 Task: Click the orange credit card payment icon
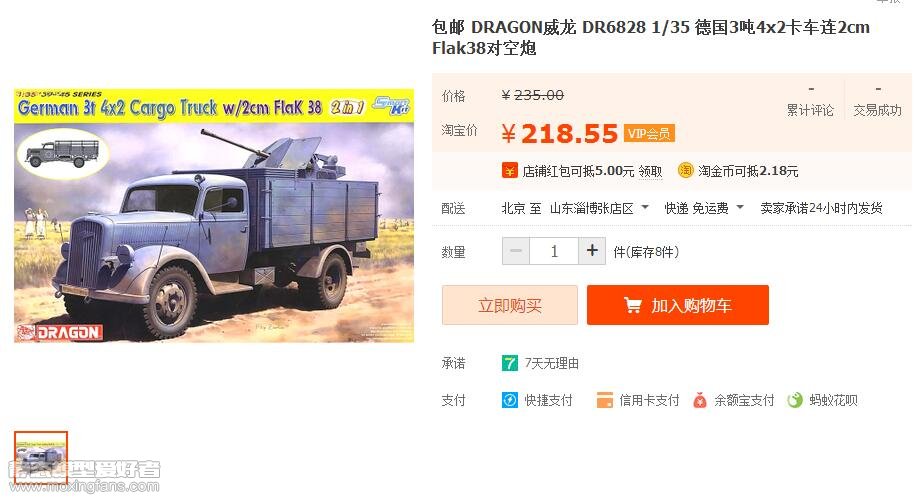(x=605, y=400)
